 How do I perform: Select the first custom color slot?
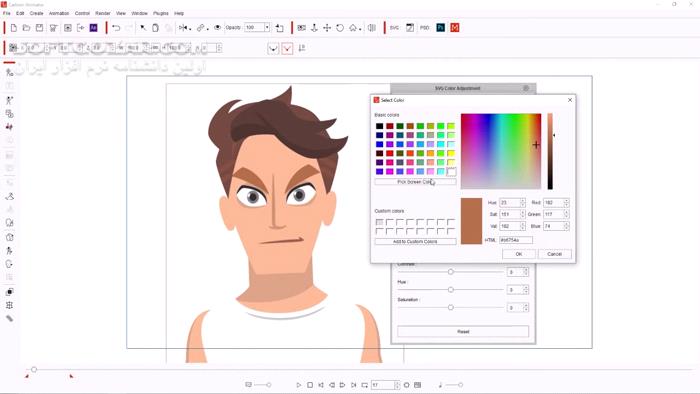[379, 222]
